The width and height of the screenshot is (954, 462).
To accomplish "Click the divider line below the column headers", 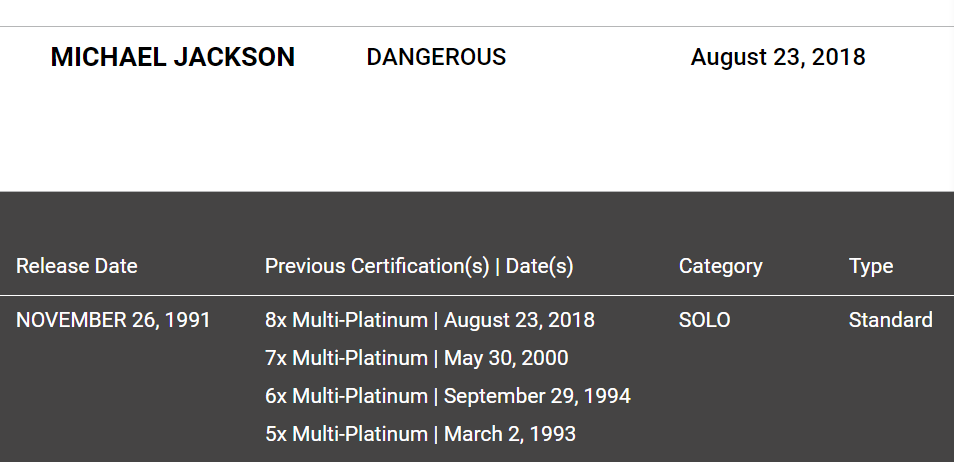I will click(477, 296).
